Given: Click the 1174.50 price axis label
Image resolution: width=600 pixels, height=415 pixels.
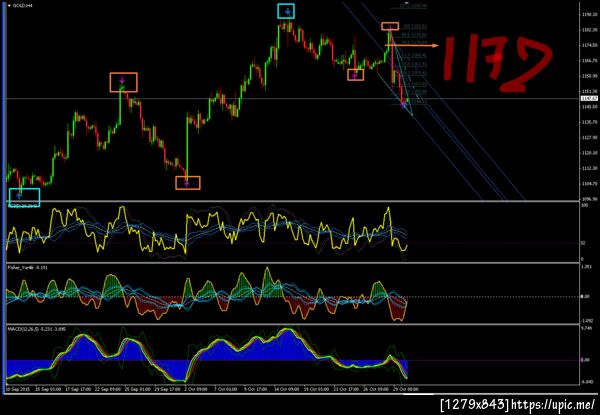Looking at the screenshot, I should [x=590, y=45].
